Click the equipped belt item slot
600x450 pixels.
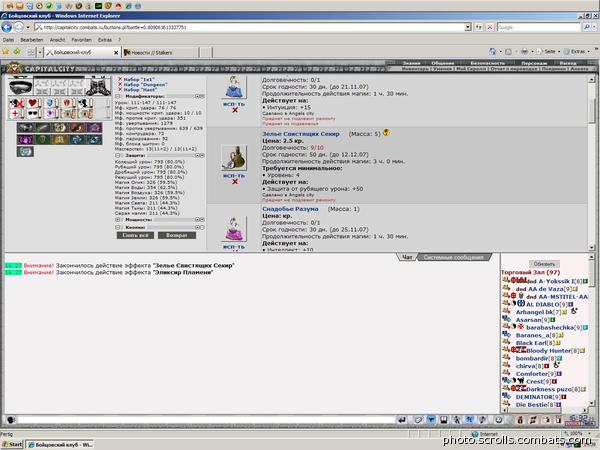21,87
